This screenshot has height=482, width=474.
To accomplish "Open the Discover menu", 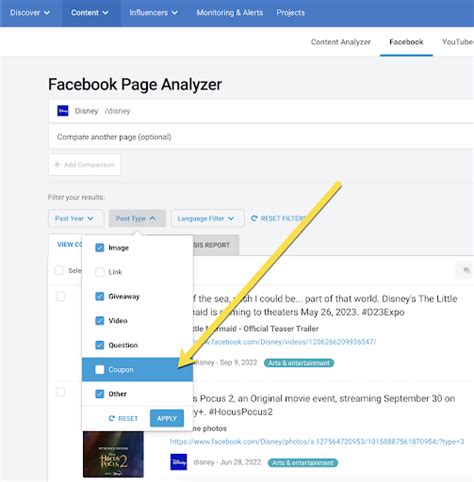I will pyautogui.click(x=30, y=13).
